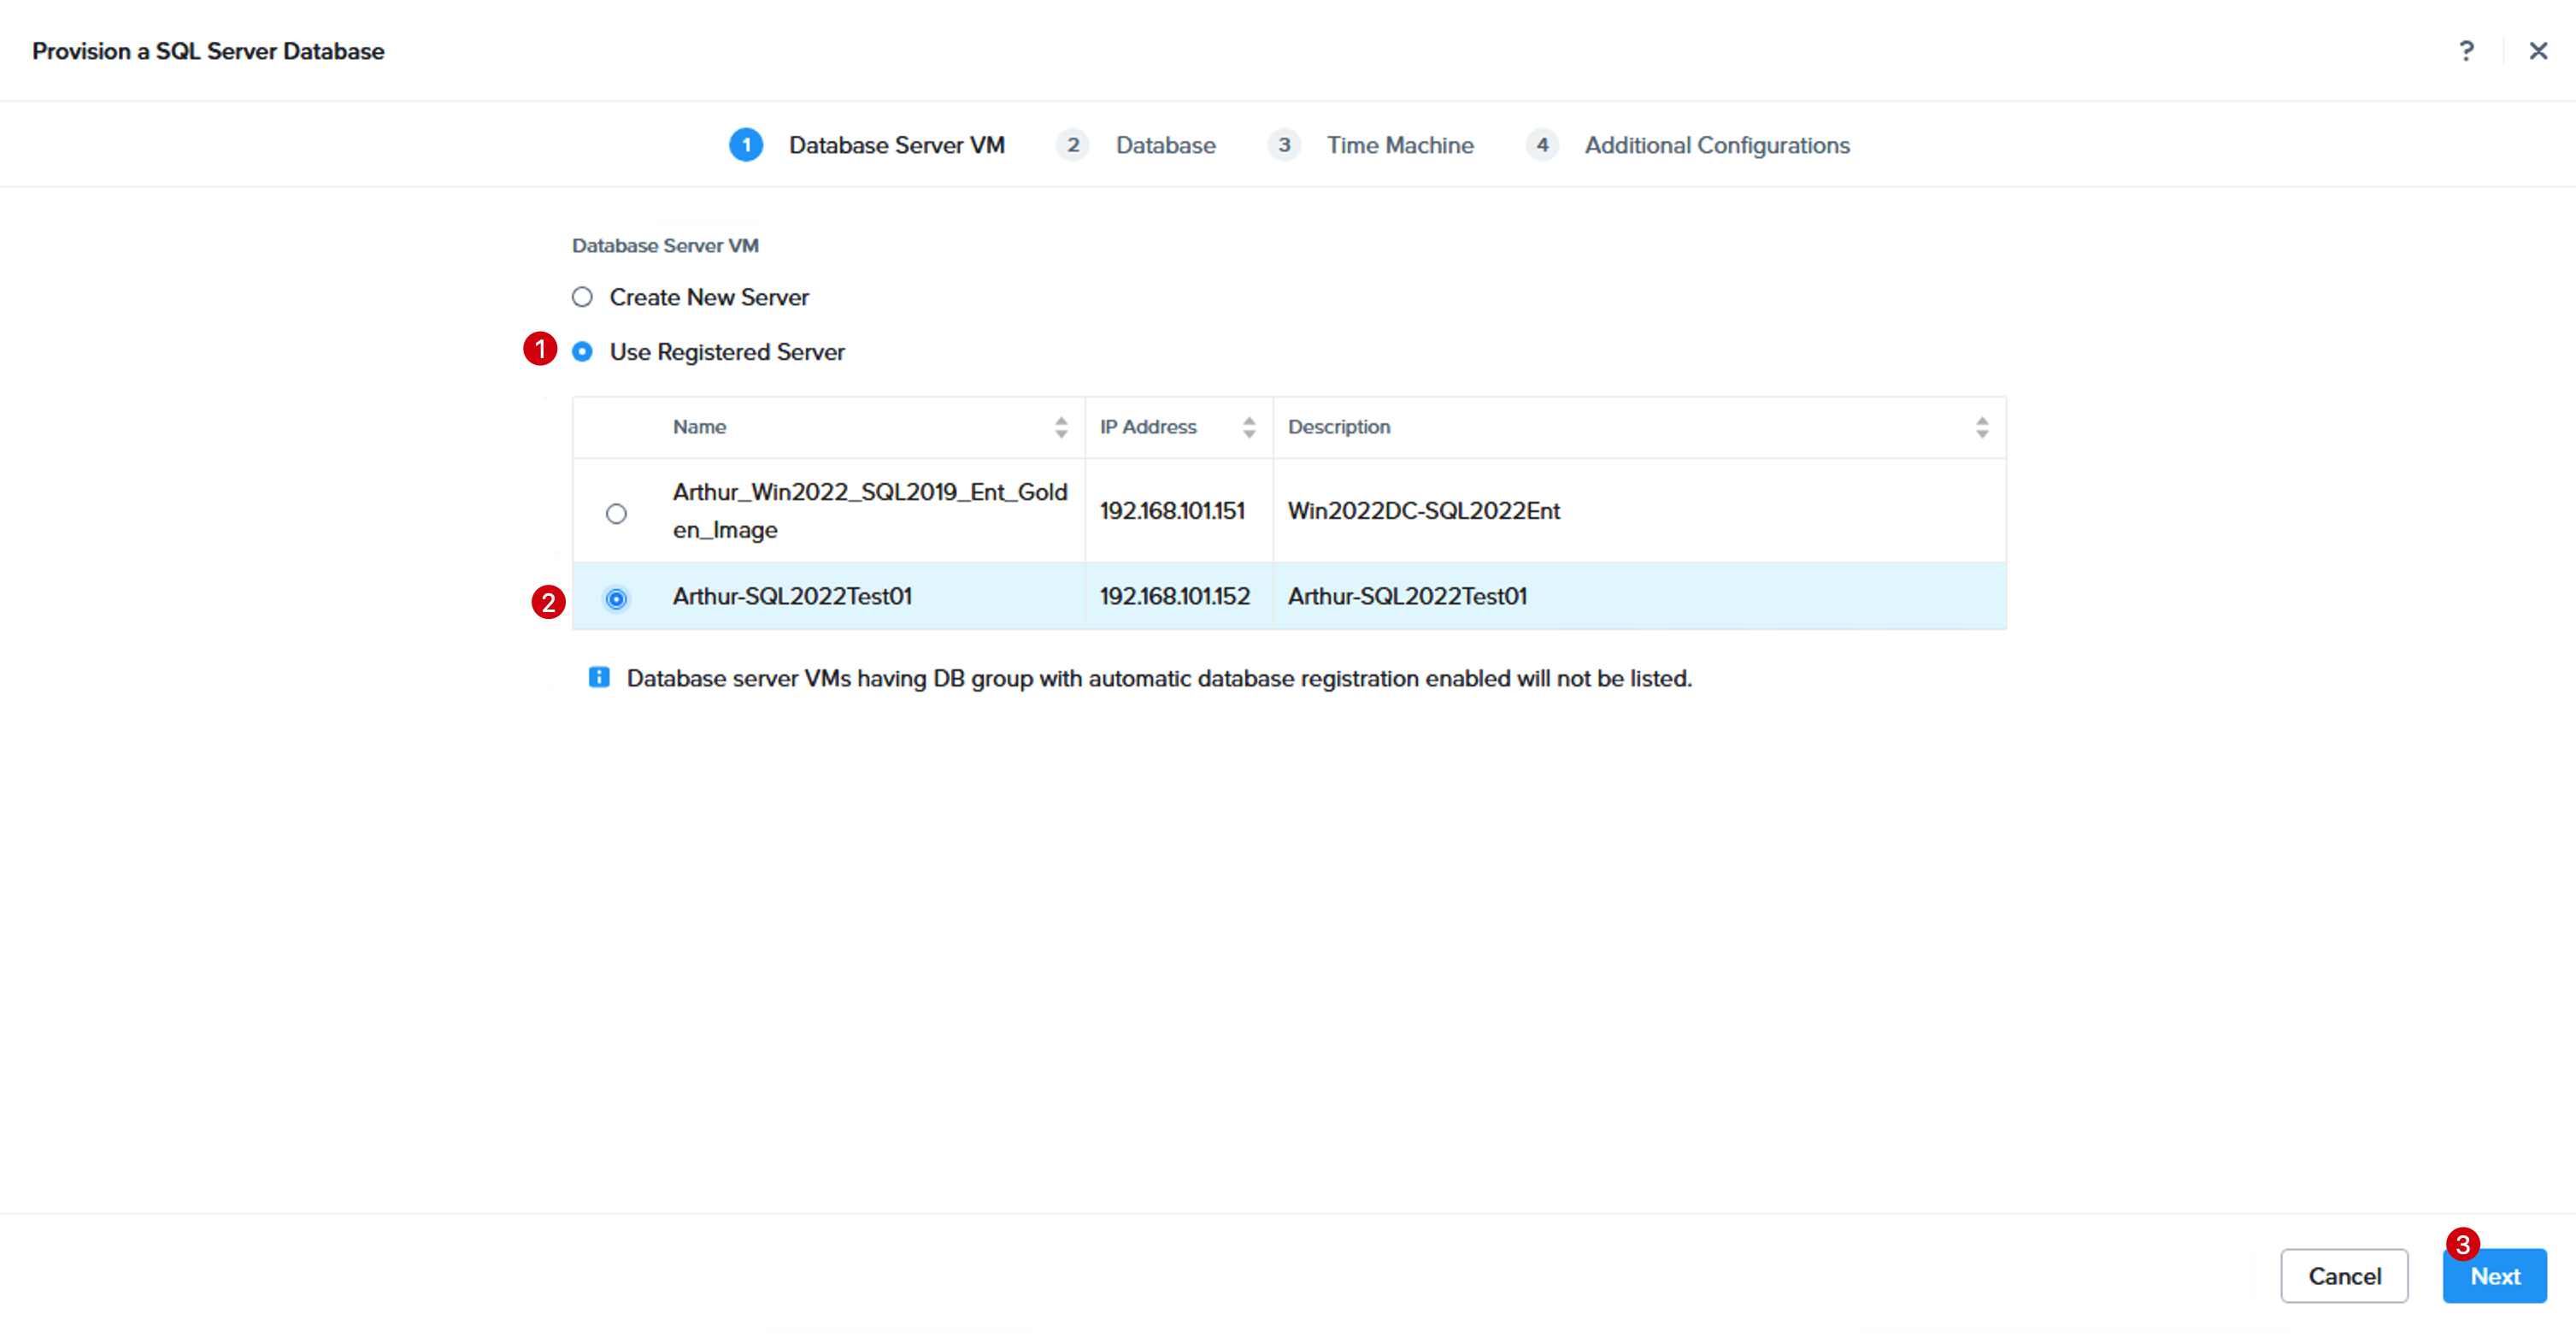Sort the table by Description arrows
The image size is (2576, 1337).
[x=1982, y=428]
